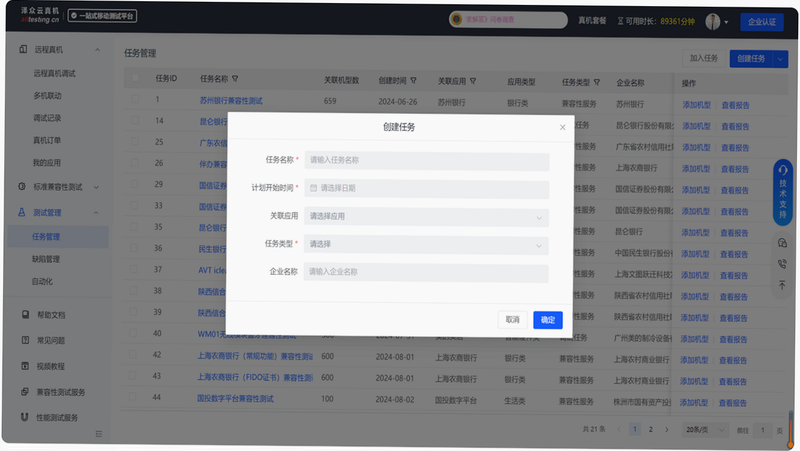Open the 任务类型 dropdown in dialog
The width and height of the screenshot is (800, 451).
426,244
